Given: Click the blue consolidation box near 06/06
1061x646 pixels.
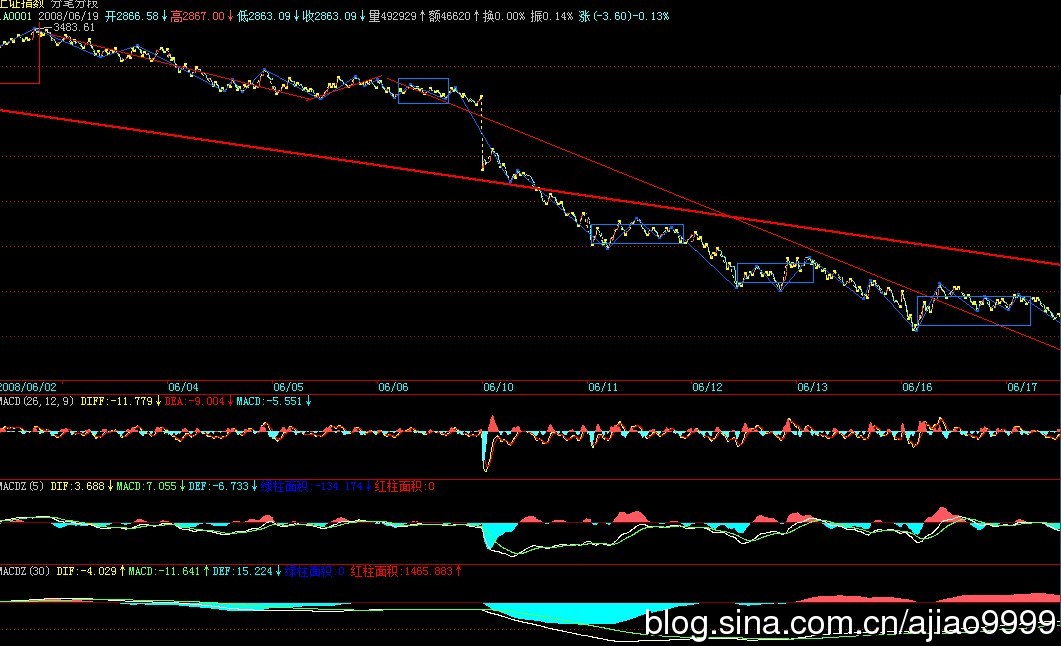Looking at the screenshot, I should tap(423, 91).
